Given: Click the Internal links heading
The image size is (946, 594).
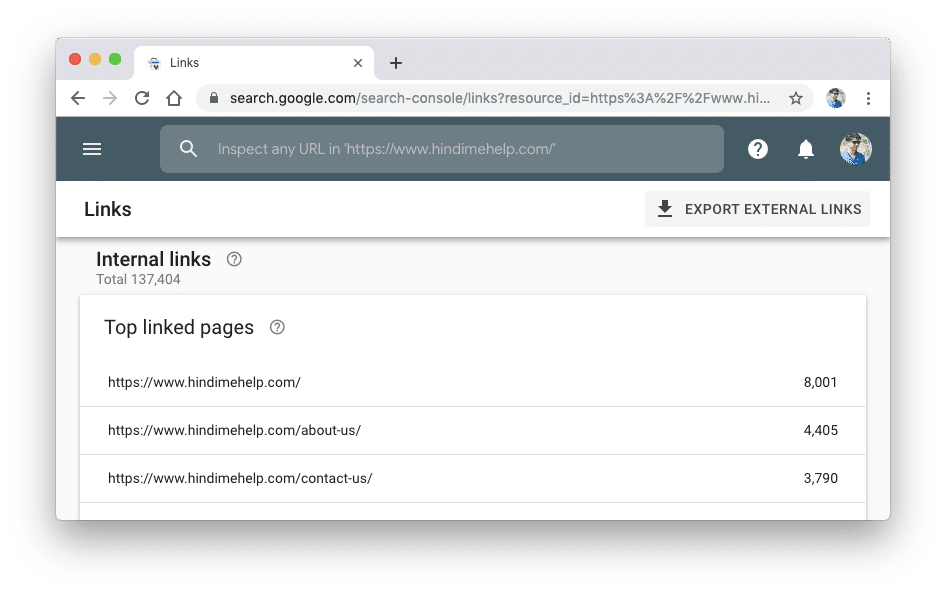Looking at the screenshot, I should tap(153, 259).
